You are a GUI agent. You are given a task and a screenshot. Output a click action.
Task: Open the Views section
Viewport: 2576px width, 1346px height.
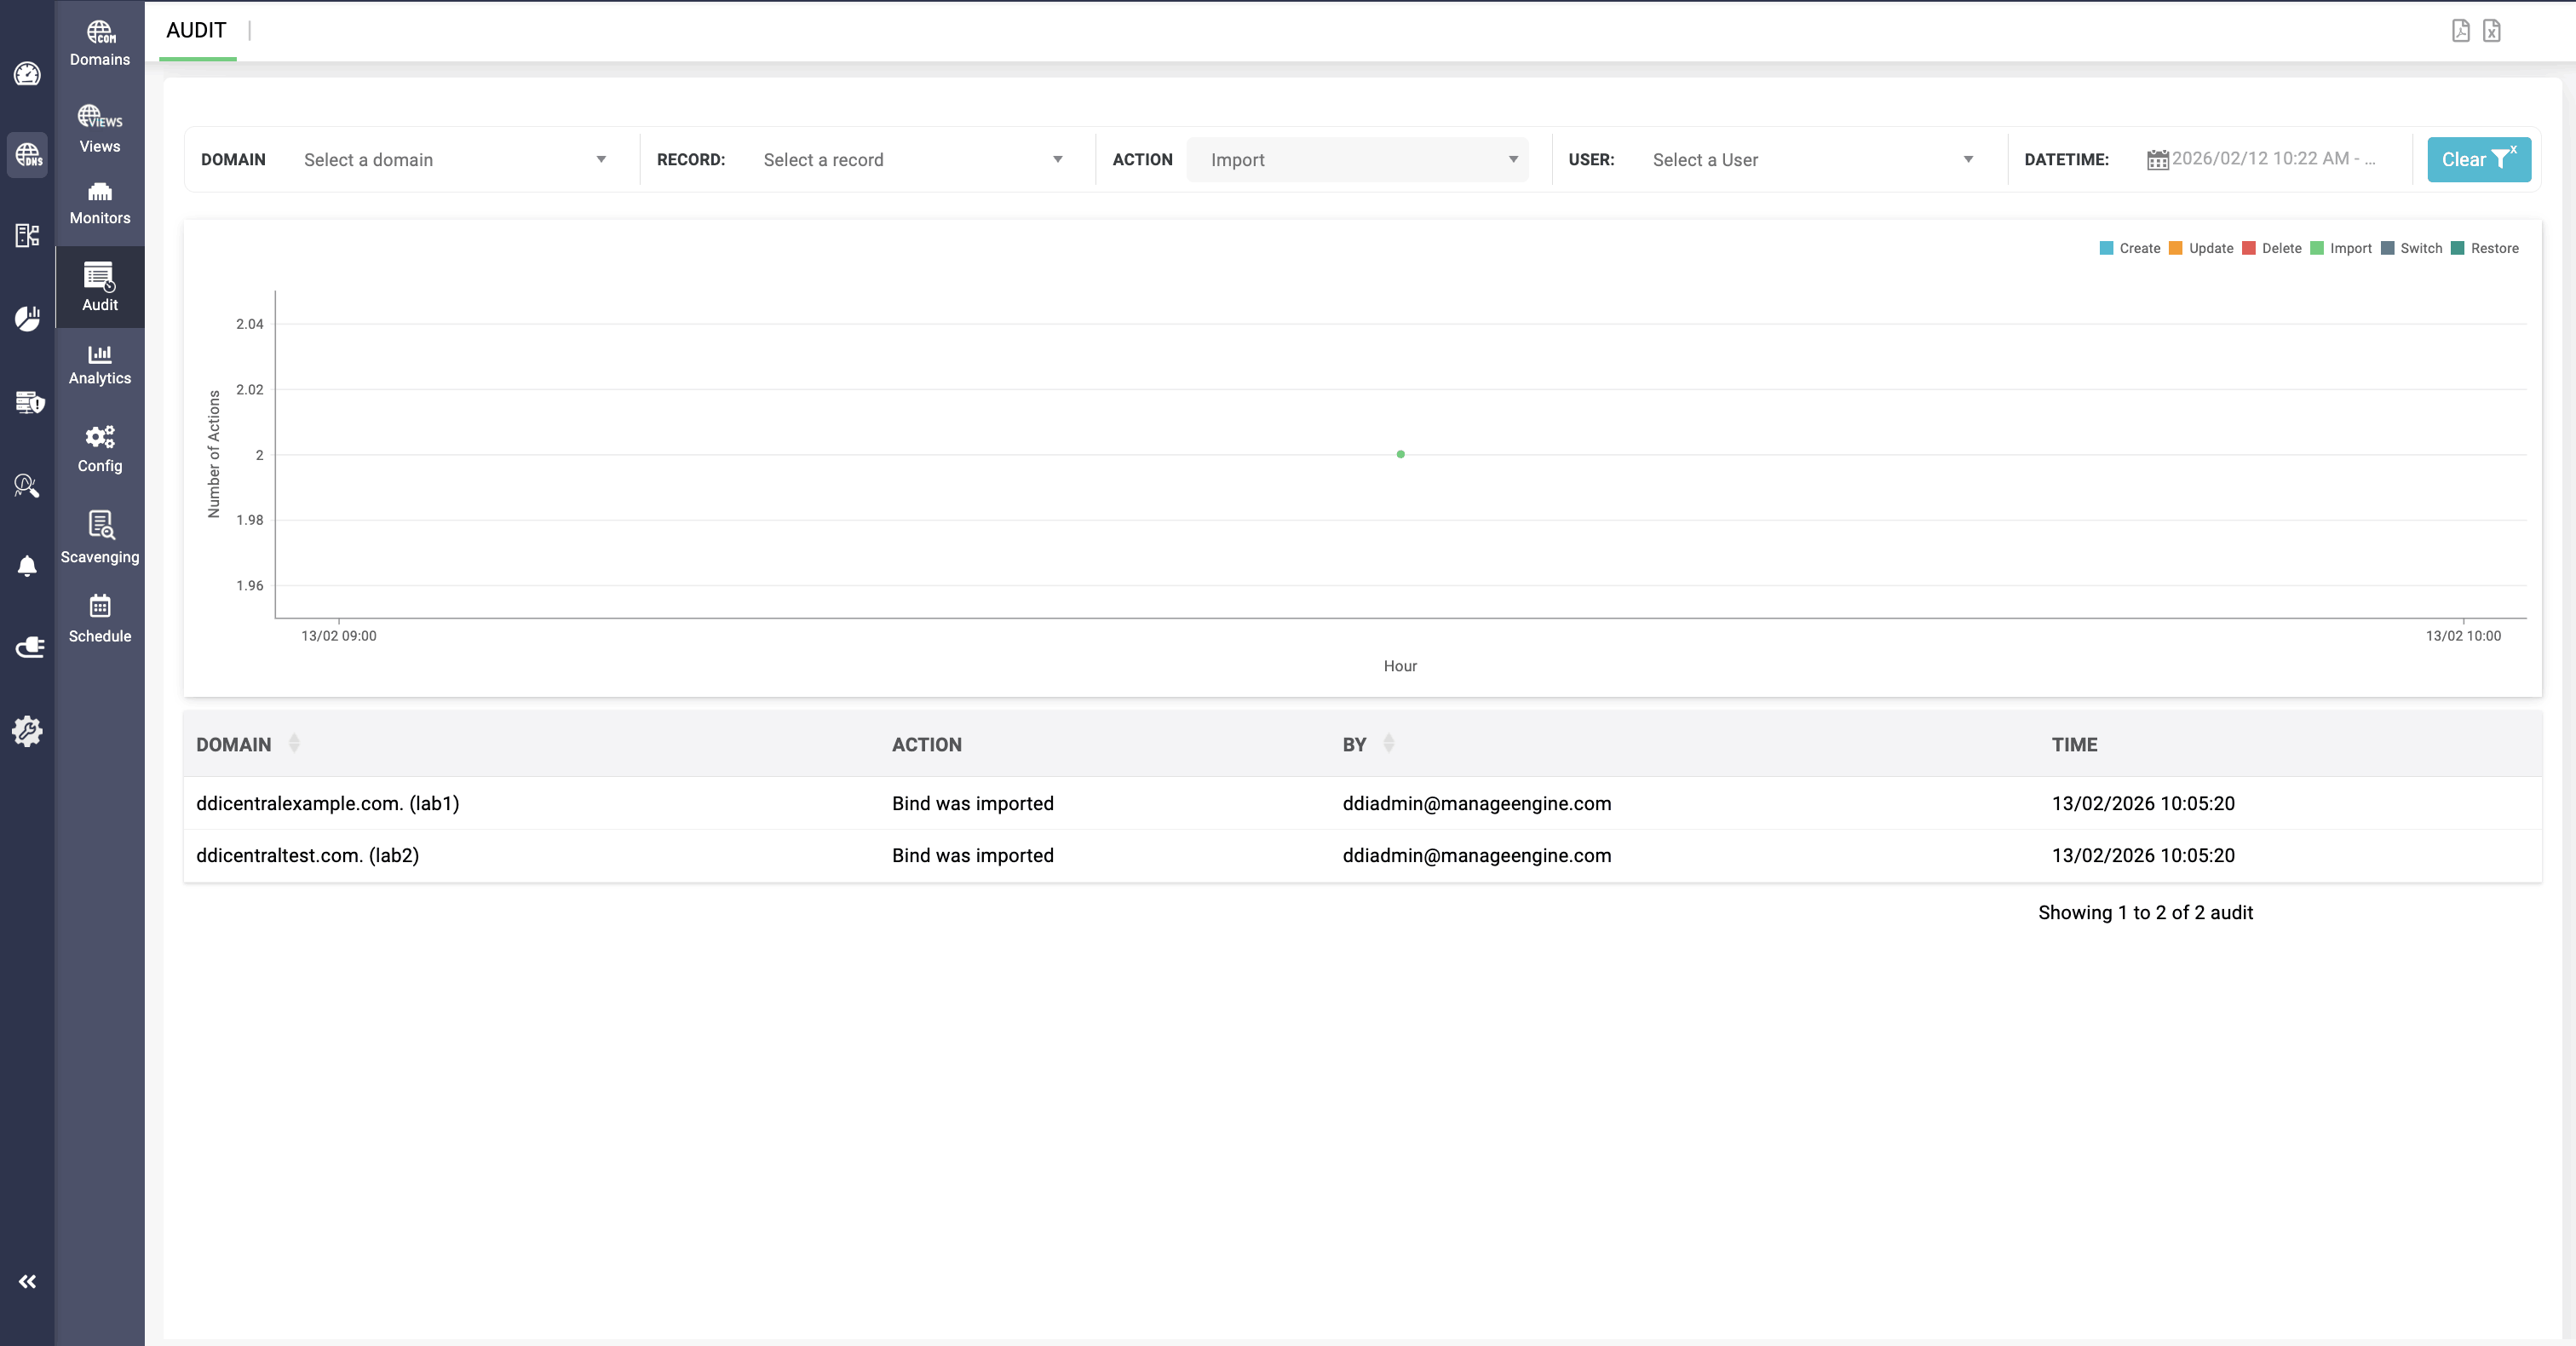click(x=99, y=129)
